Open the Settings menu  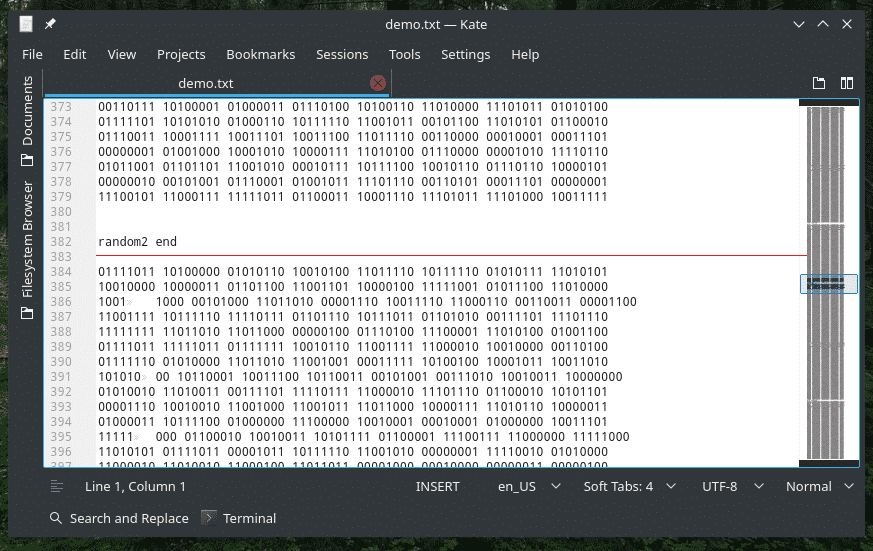465,55
